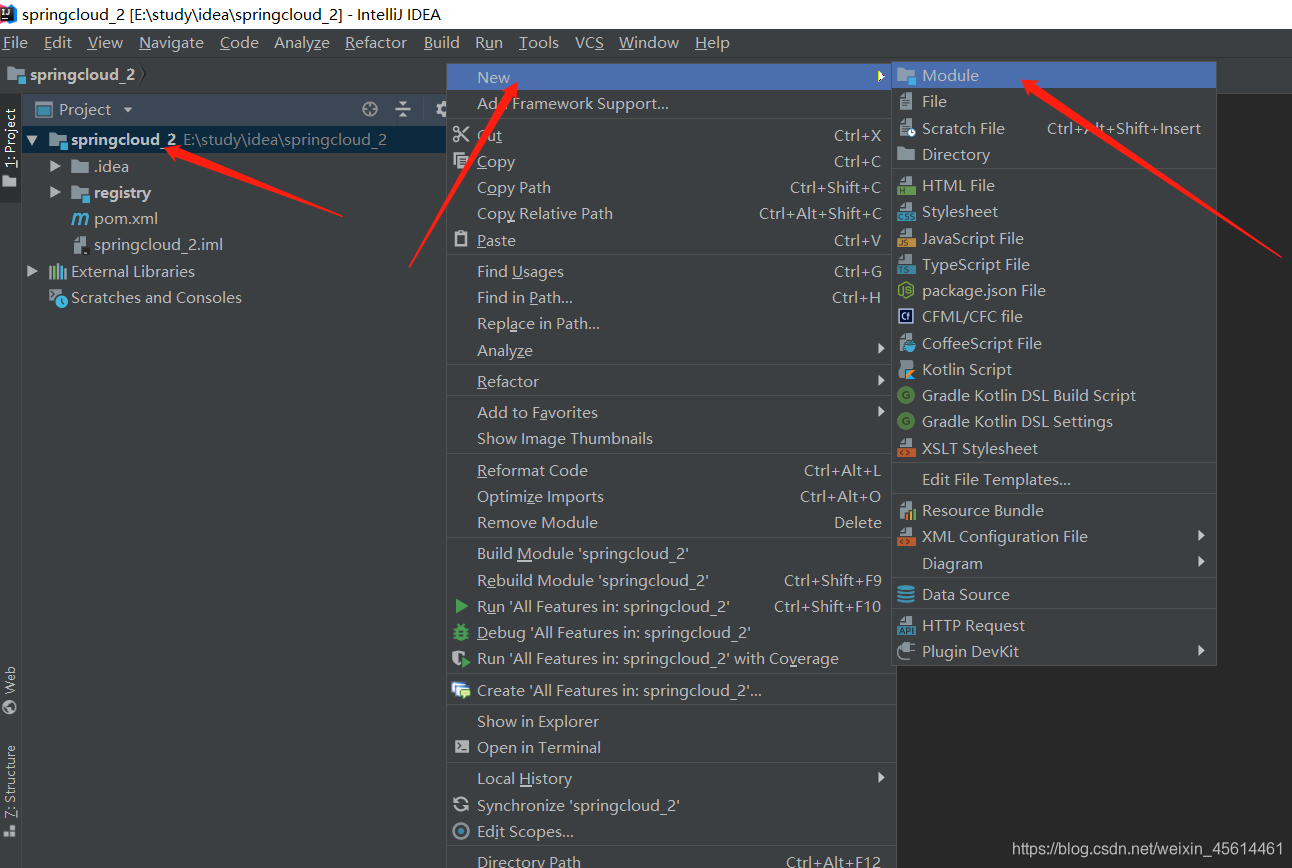Choose Remove Module entry

tap(668, 522)
